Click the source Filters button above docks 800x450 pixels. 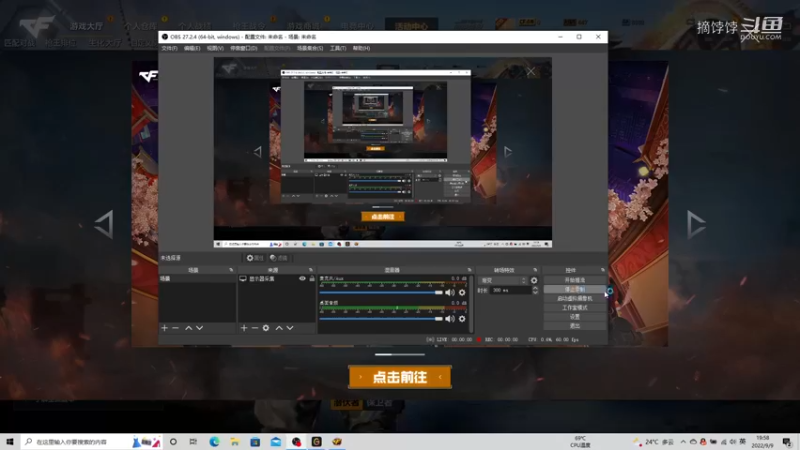(x=279, y=258)
